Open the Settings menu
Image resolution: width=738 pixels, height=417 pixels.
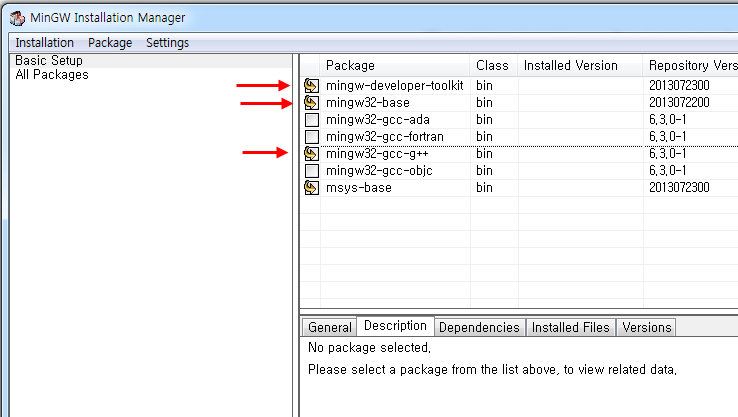tap(168, 43)
